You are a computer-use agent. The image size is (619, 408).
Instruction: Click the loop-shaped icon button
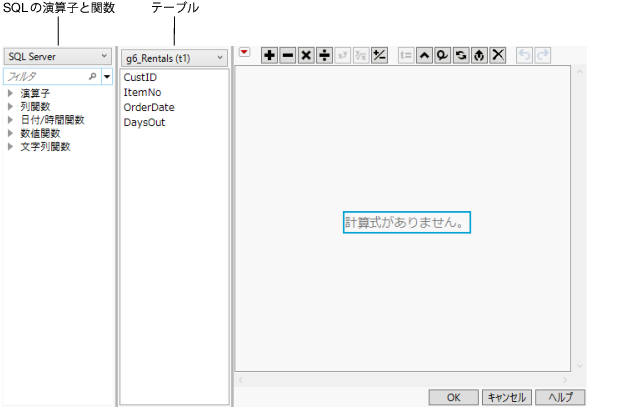443,55
